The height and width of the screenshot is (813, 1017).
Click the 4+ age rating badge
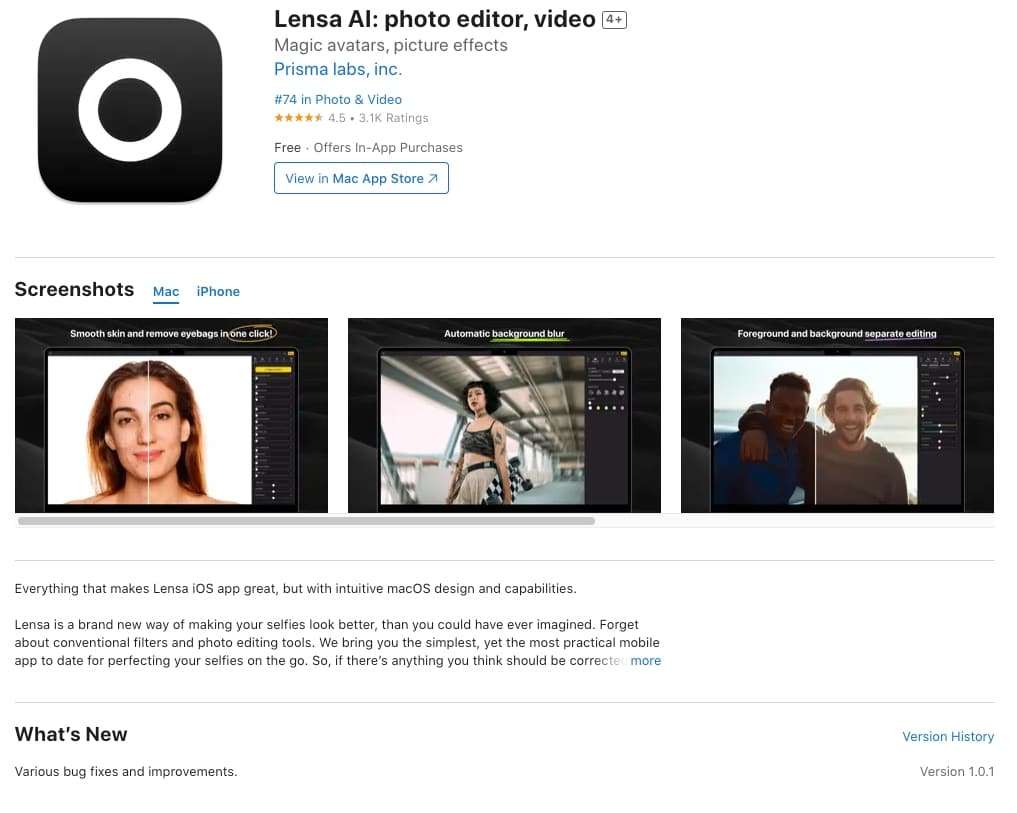tap(614, 19)
